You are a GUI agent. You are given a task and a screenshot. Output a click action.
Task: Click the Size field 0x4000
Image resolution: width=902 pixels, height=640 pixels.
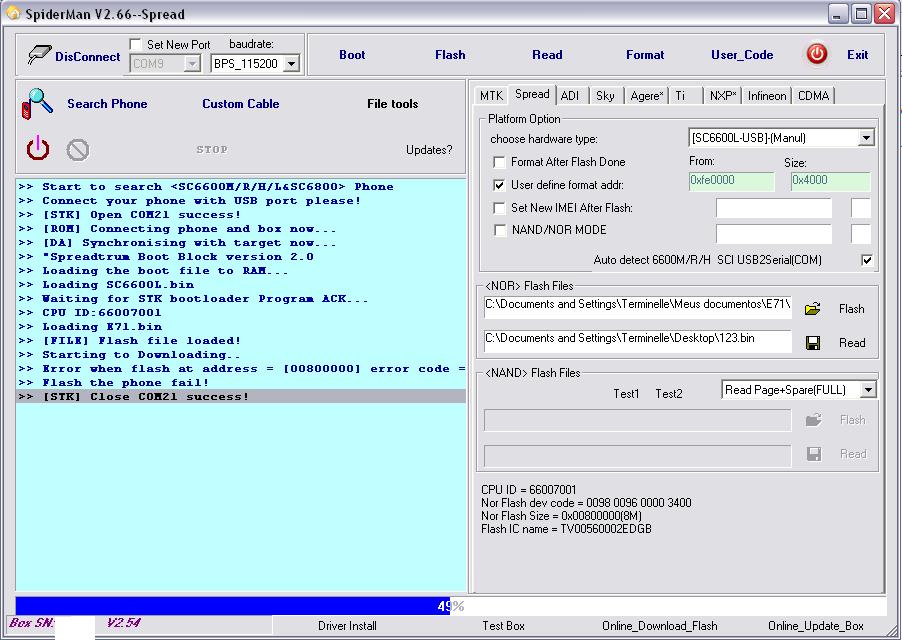pyautogui.click(x=830, y=181)
